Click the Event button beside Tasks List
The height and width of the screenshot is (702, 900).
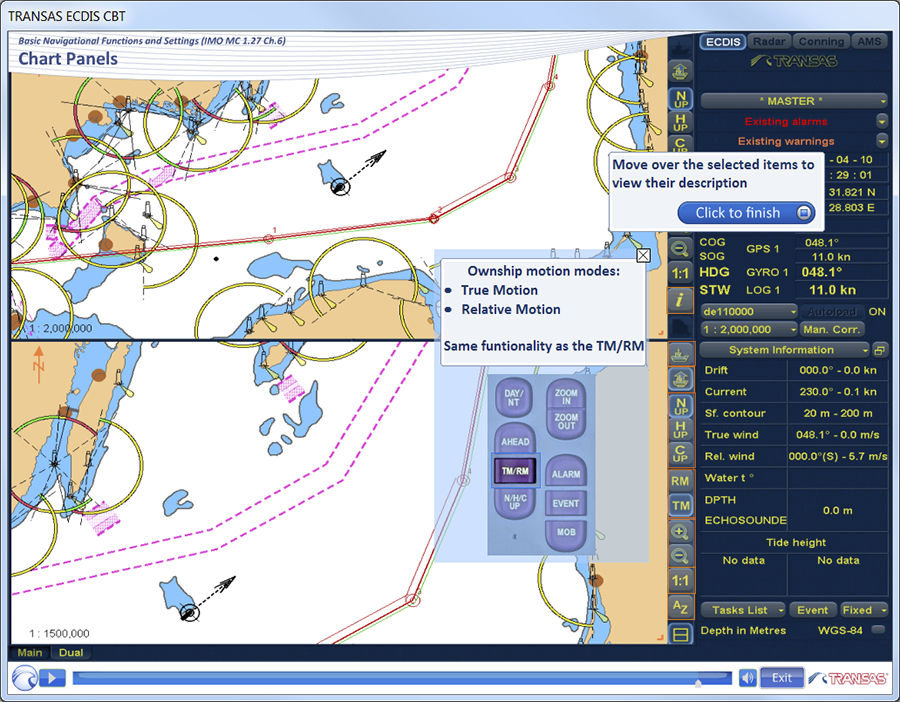tap(812, 610)
